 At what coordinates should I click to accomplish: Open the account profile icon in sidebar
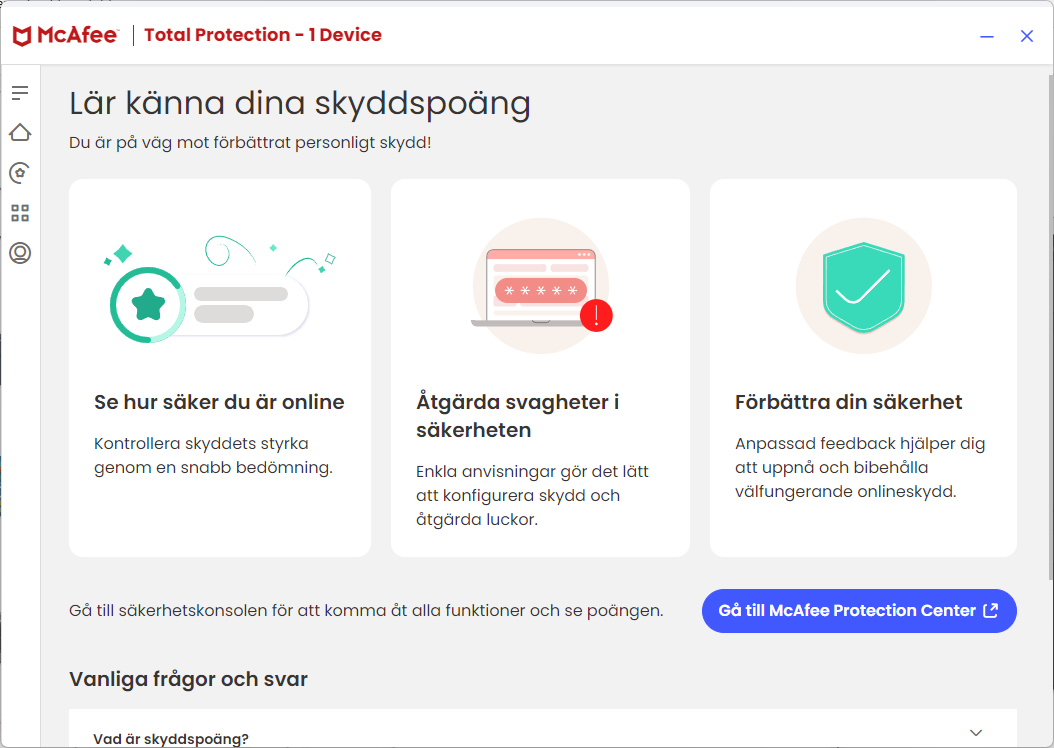(20, 252)
